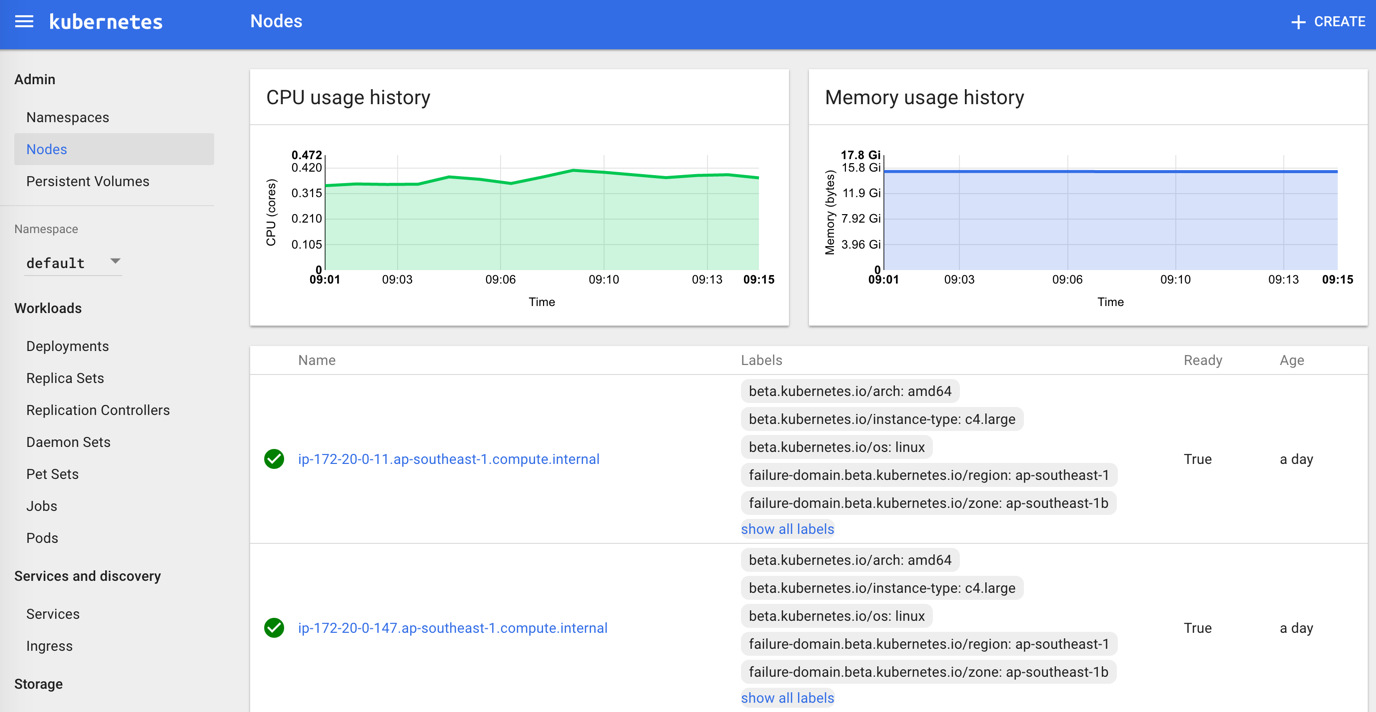Click the Name column header

click(317, 360)
